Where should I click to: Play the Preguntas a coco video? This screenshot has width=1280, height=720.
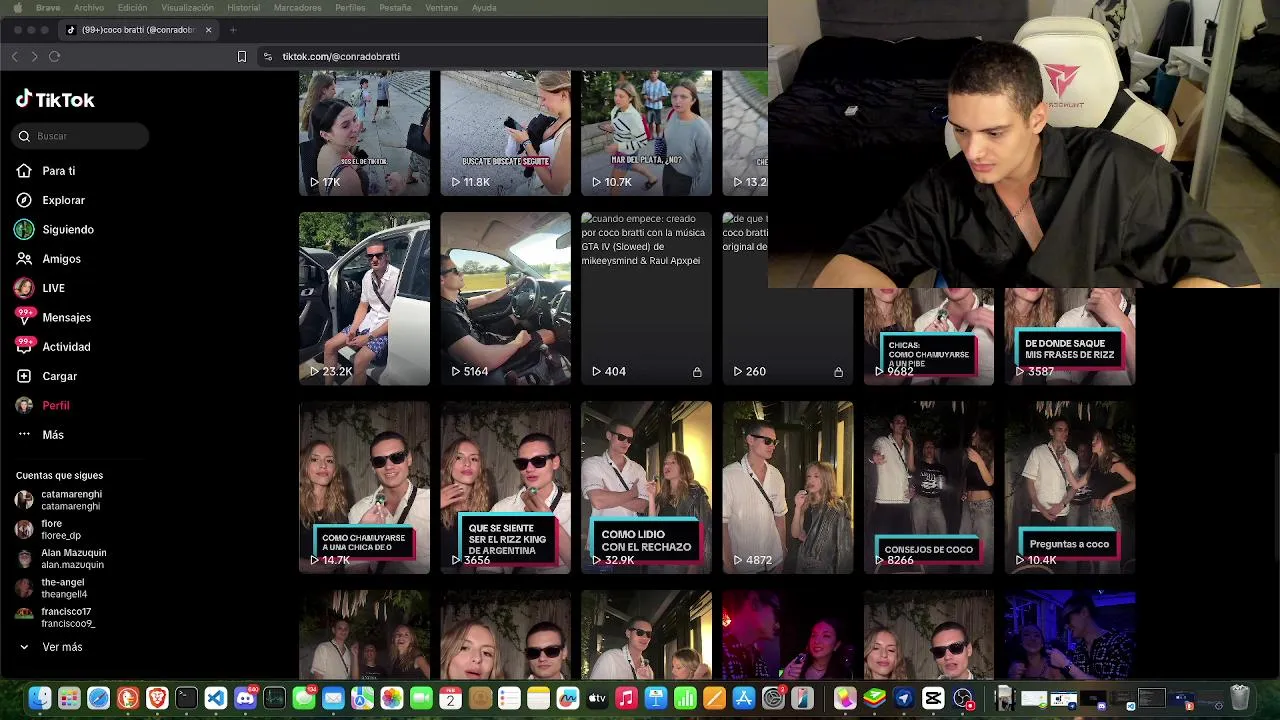click(x=1069, y=487)
